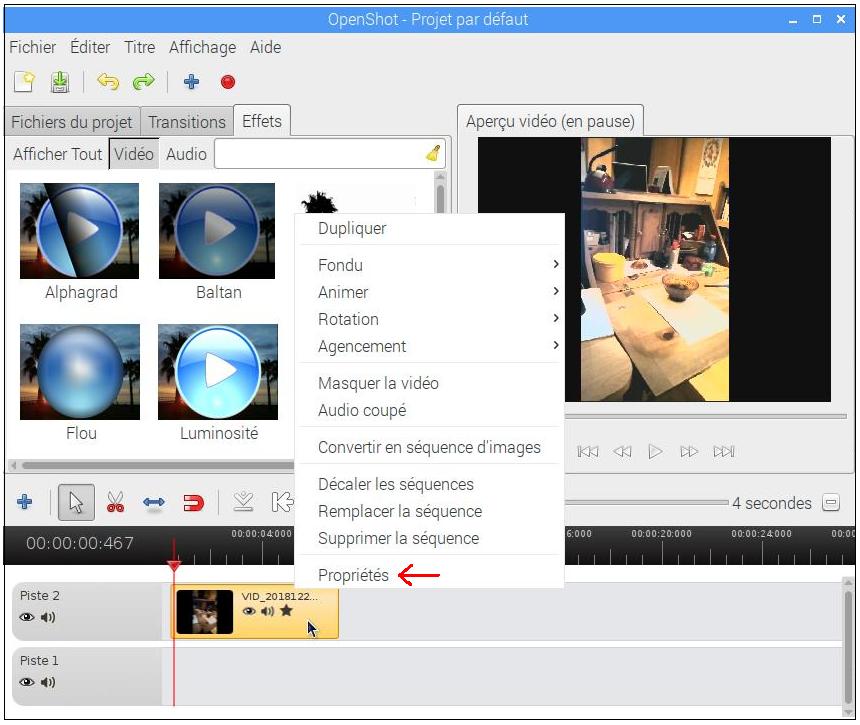Image resolution: width=860 pixels, height=725 pixels.
Task: Rewind the video preview
Action: [x=622, y=451]
